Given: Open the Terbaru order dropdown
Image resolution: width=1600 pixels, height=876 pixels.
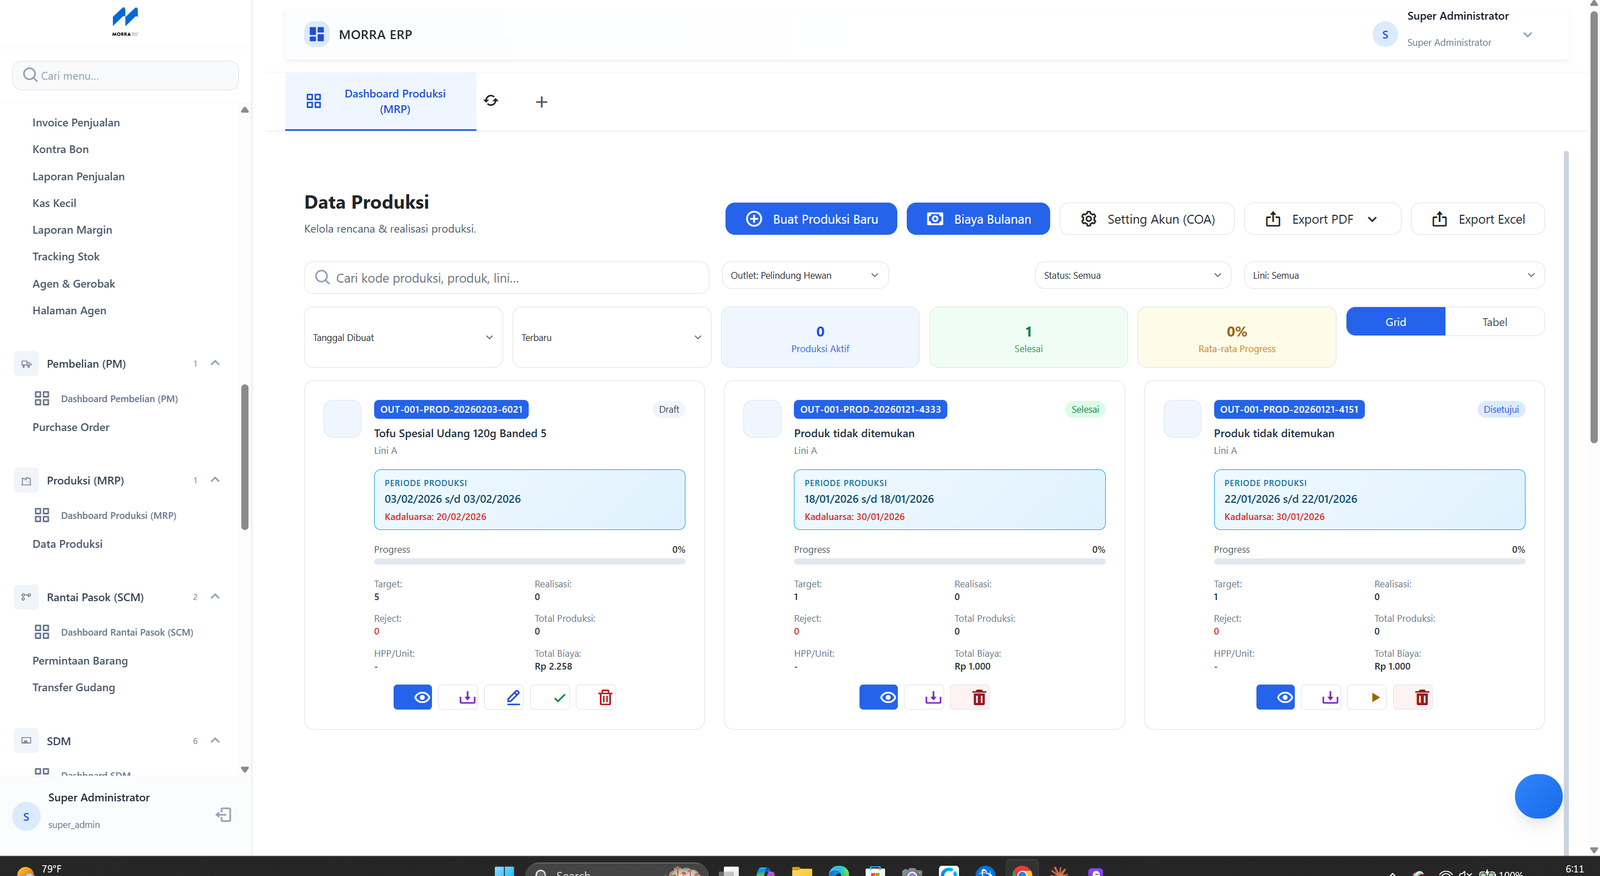Looking at the screenshot, I should 612,338.
